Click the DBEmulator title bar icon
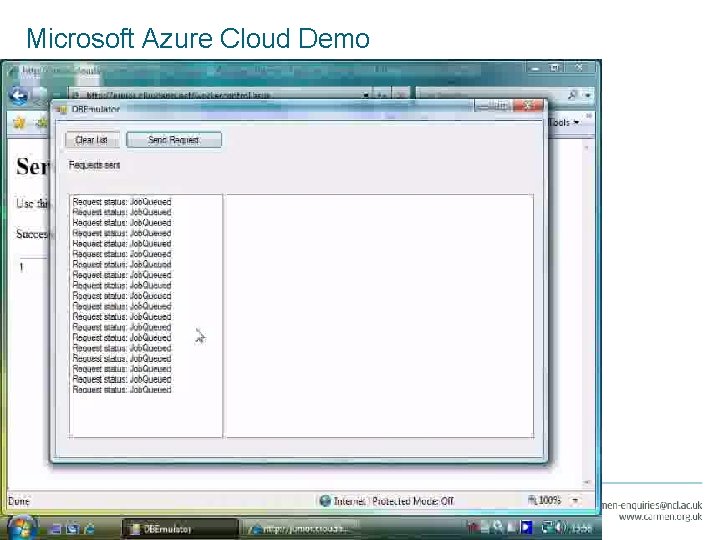The height and width of the screenshot is (540, 720). point(62,109)
